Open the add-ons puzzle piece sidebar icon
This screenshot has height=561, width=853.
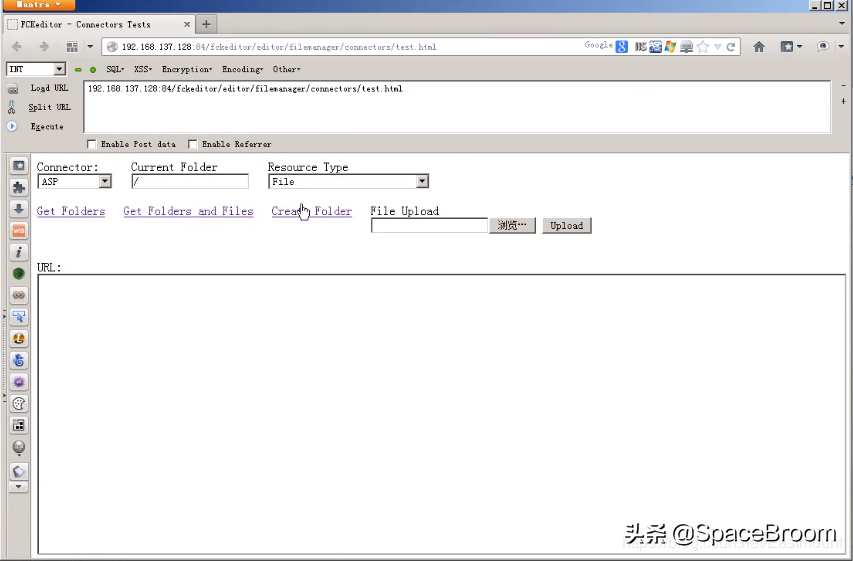tap(19, 187)
